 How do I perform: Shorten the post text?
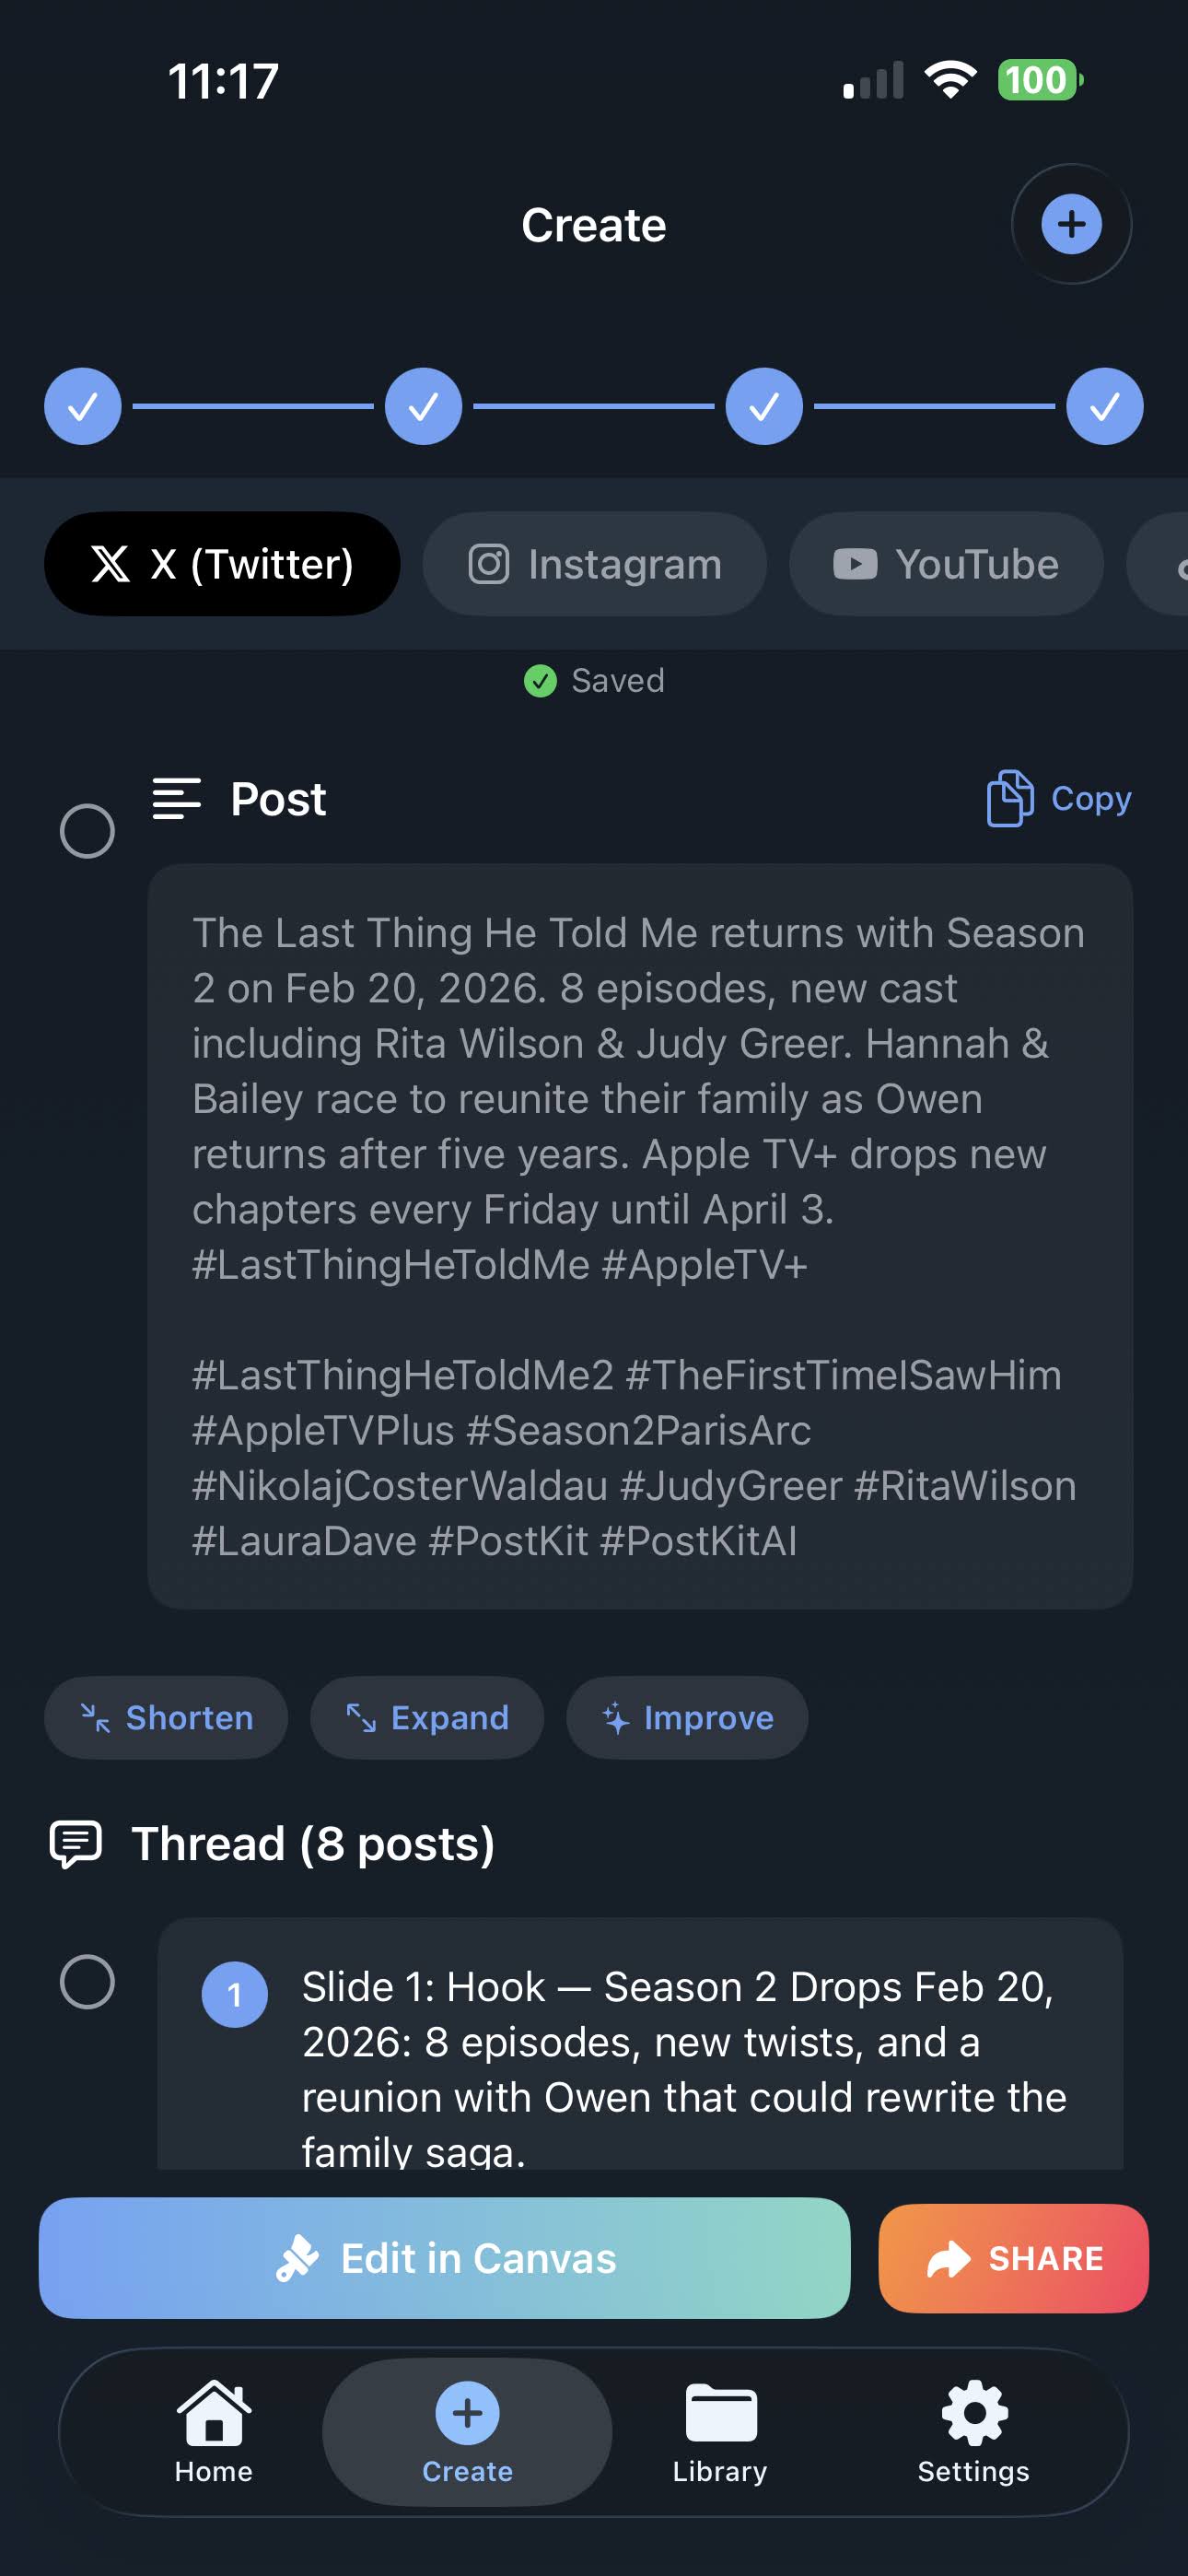(x=166, y=1718)
